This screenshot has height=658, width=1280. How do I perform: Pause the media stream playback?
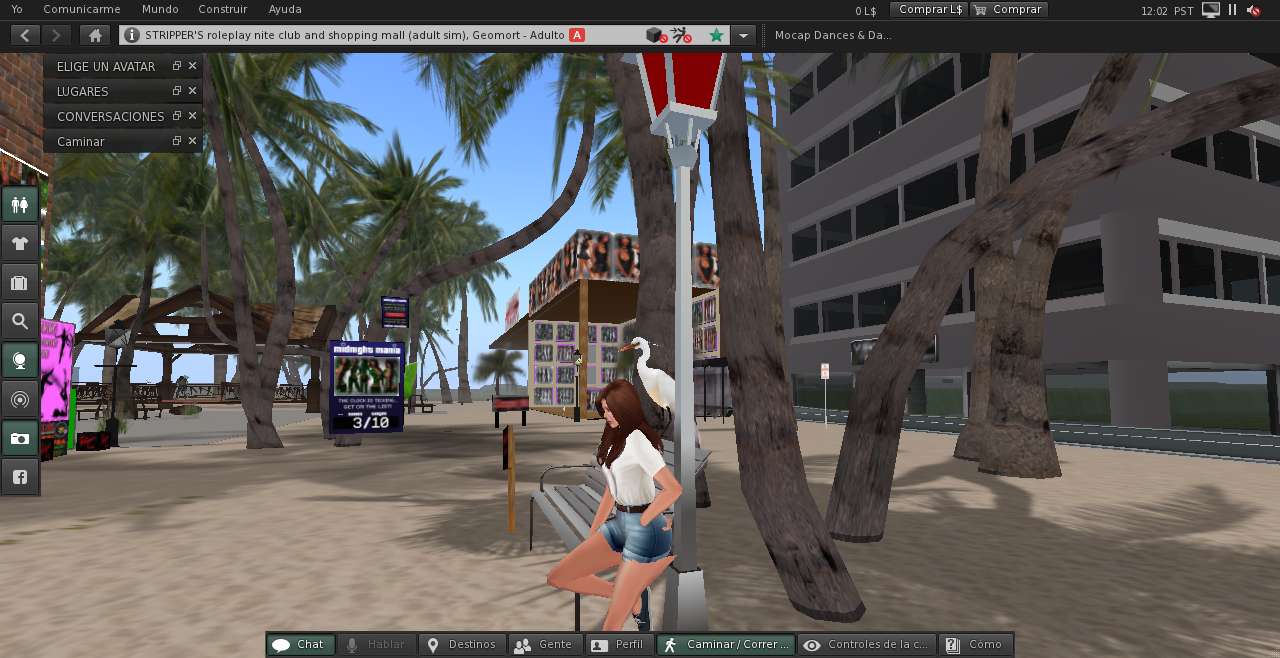point(1232,10)
